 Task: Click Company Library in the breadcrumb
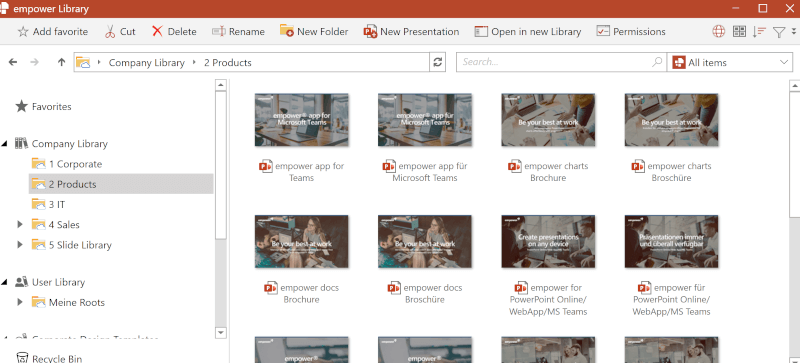(x=146, y=63)
